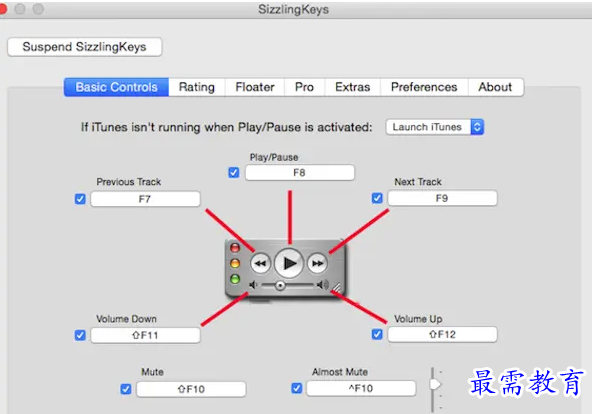Click the low-volume speaker icon on mini player
The height and width of the screenshot is (414, 592).
coord(253,285)
